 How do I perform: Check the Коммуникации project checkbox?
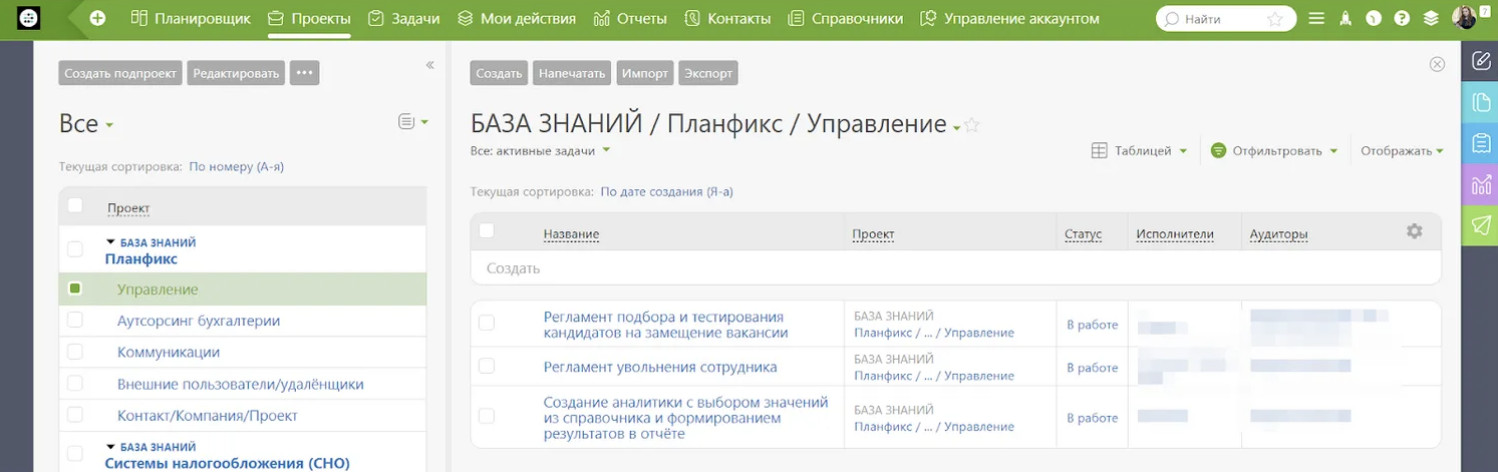(x=75, y=352)
